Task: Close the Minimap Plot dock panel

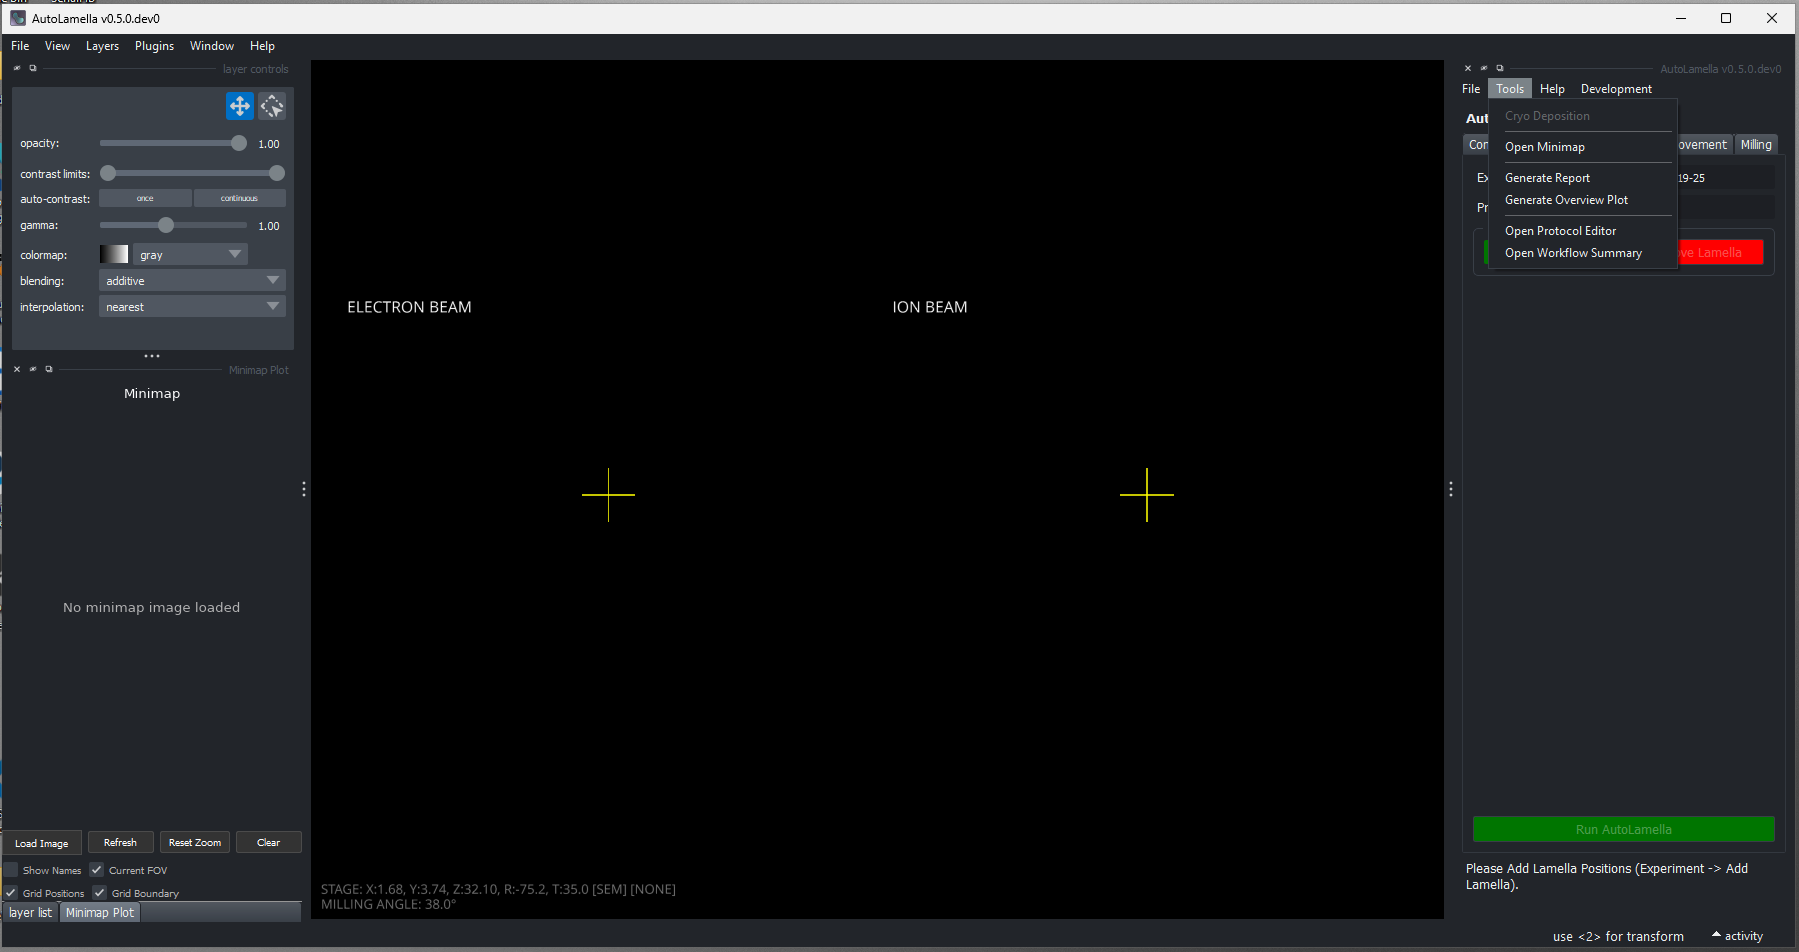Action: coord(17,370)
